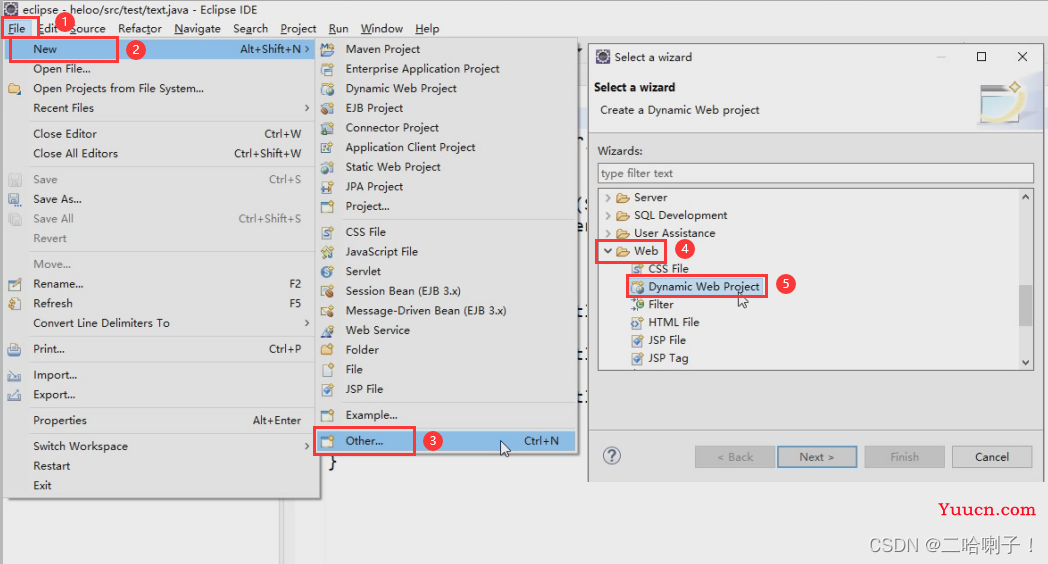Screen dimensions: 1048x564
Task: Click the Export icon in File menu
Action: [x=15, y=395]
